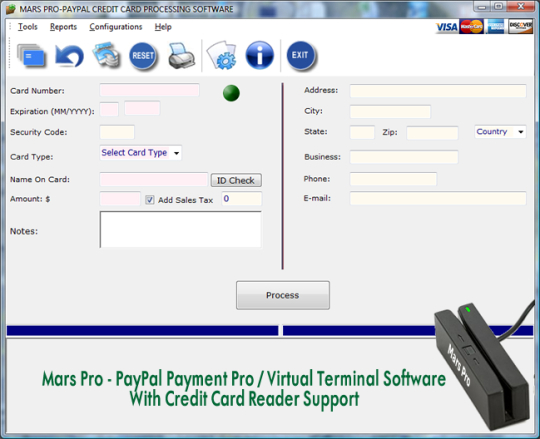Screen dimensions: 540x439
Task: Open the Configurations menu
Action: click(x=116, y=27)
